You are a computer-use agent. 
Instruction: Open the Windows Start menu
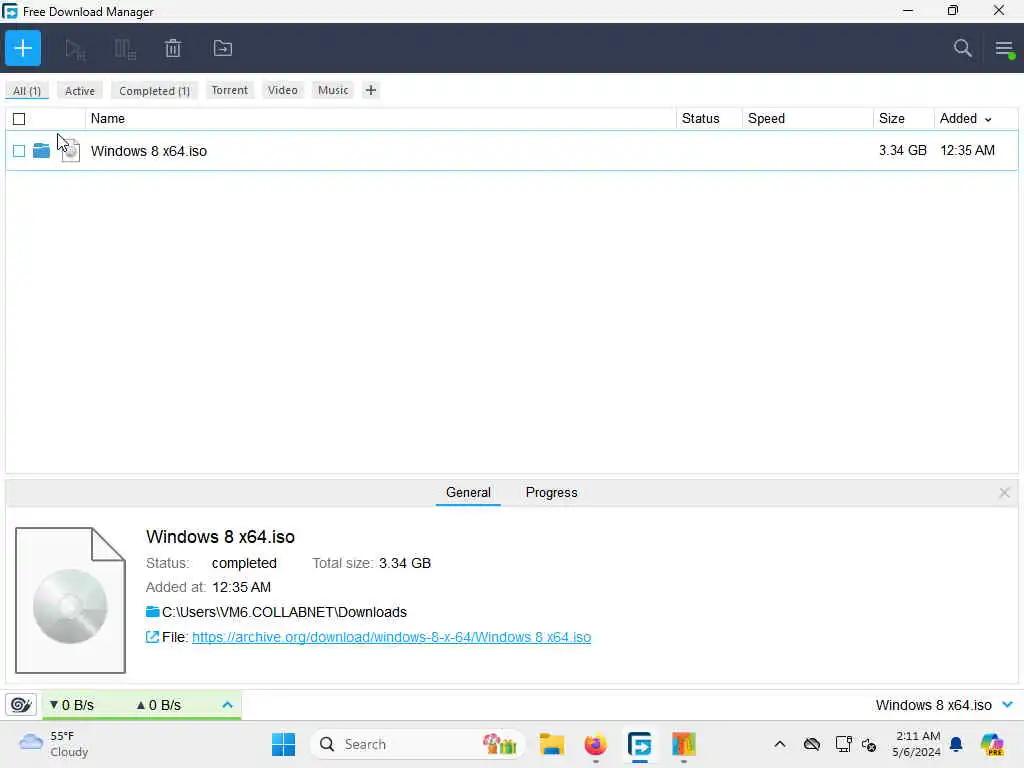[283, 744]
